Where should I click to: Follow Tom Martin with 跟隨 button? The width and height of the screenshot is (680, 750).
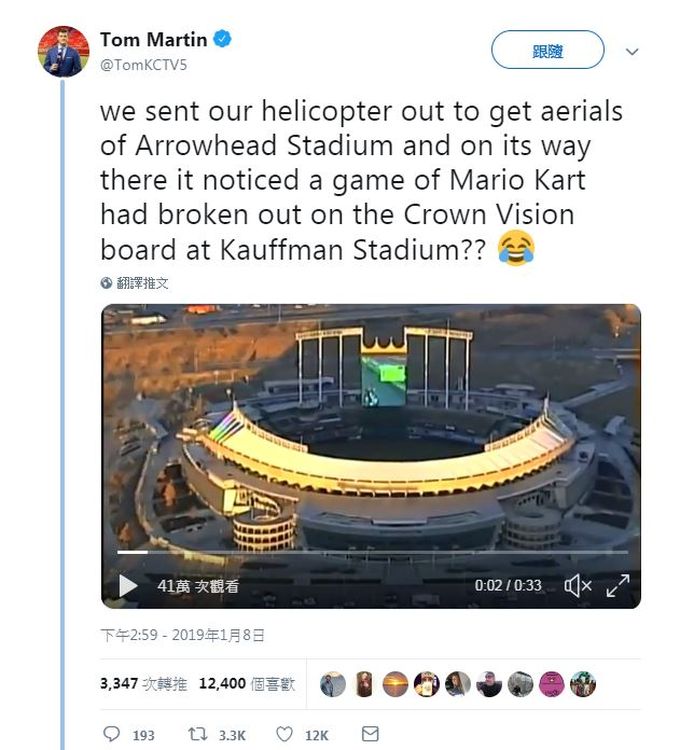tap(548, 50)
